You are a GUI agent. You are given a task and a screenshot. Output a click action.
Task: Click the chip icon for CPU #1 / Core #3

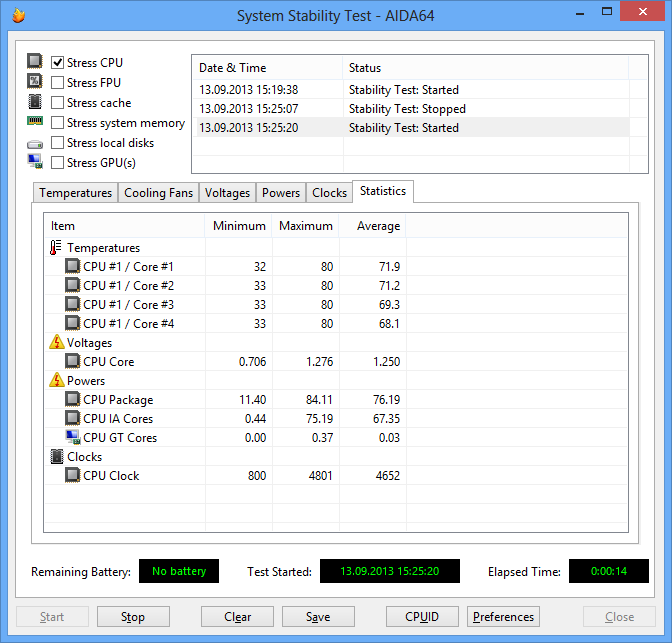point(72,304)
